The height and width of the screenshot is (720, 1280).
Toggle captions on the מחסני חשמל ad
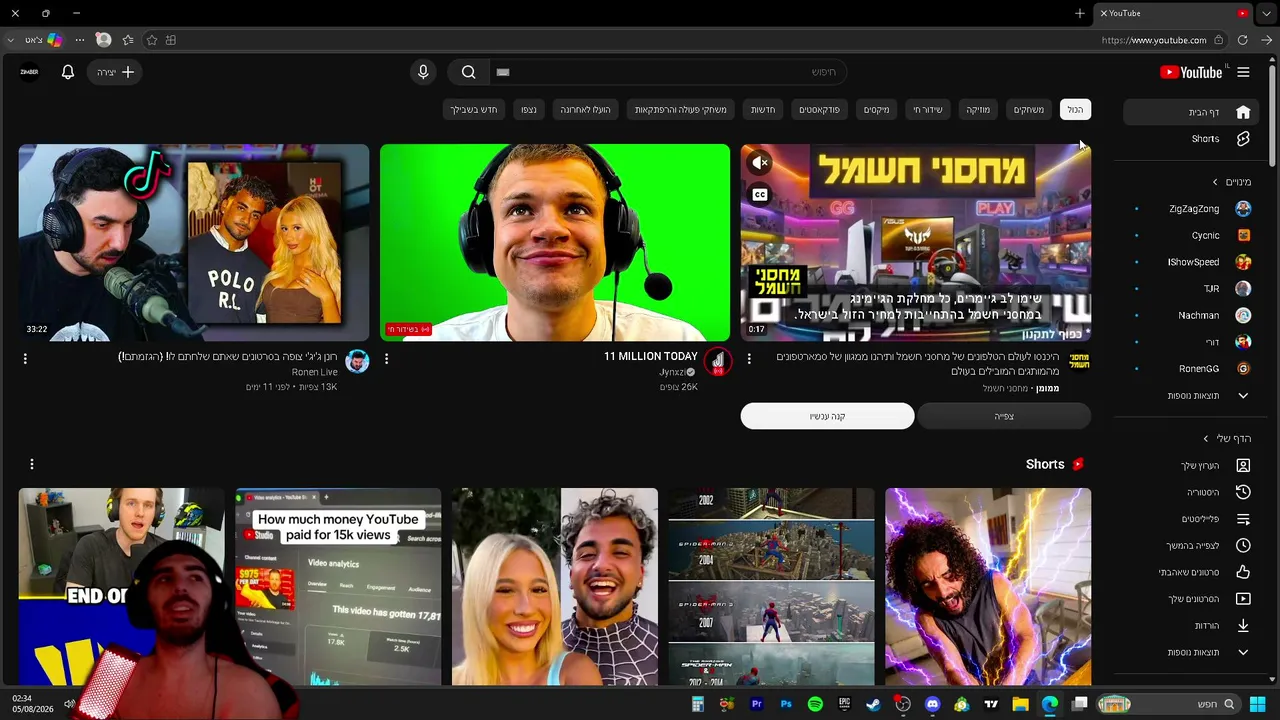760,195
